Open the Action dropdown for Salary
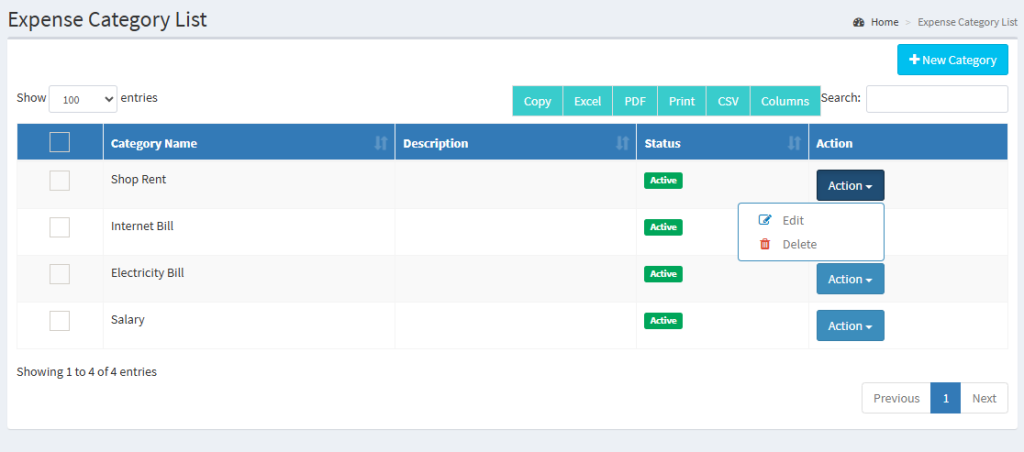The height and width of the screenshot is (452, 1024). [850, 326]
